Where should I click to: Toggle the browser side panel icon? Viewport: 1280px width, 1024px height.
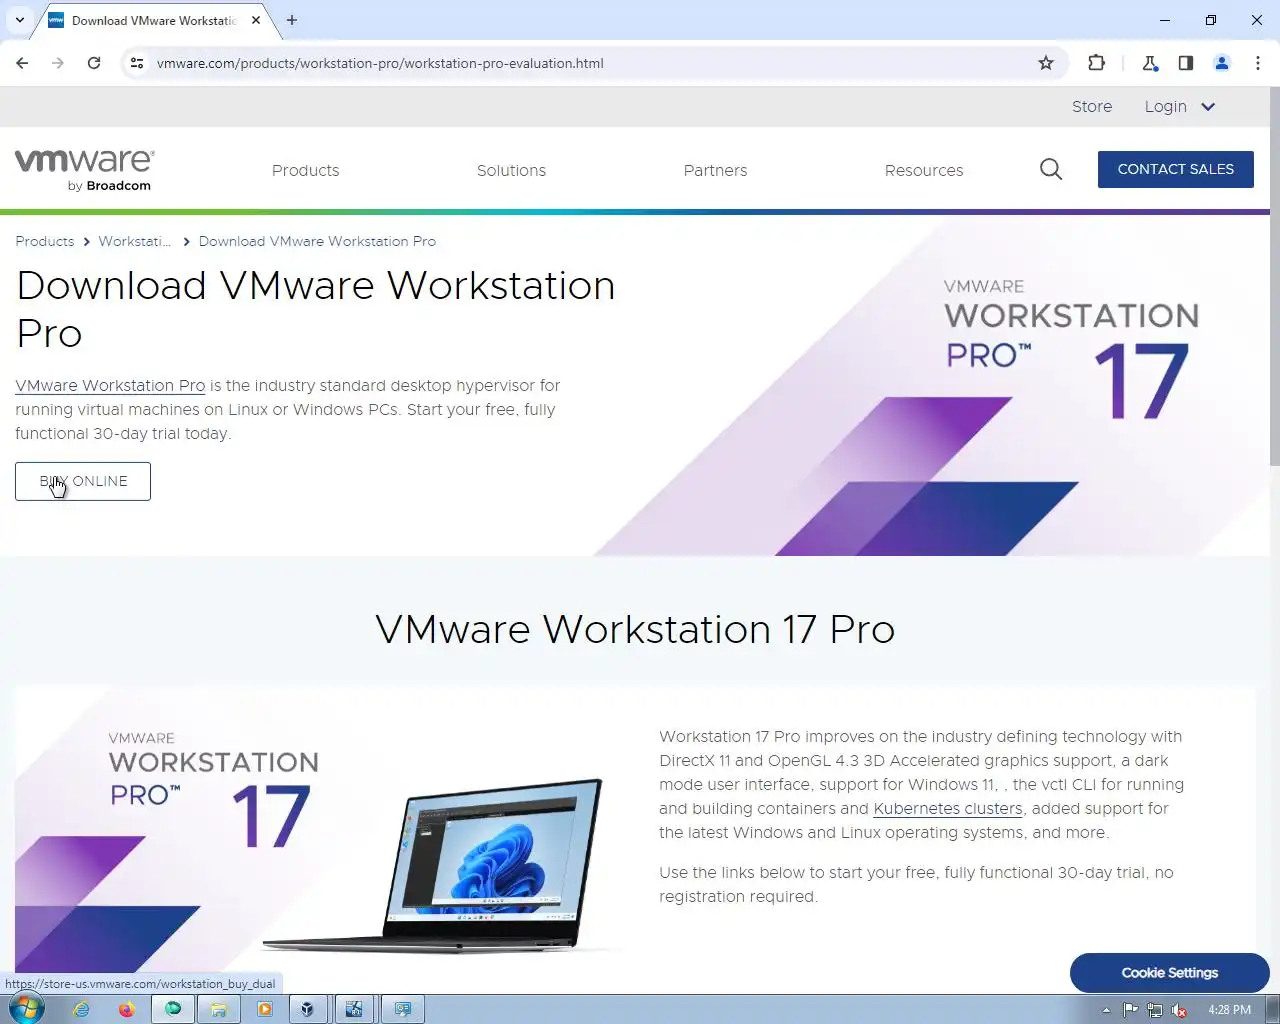coord(1186,63)
